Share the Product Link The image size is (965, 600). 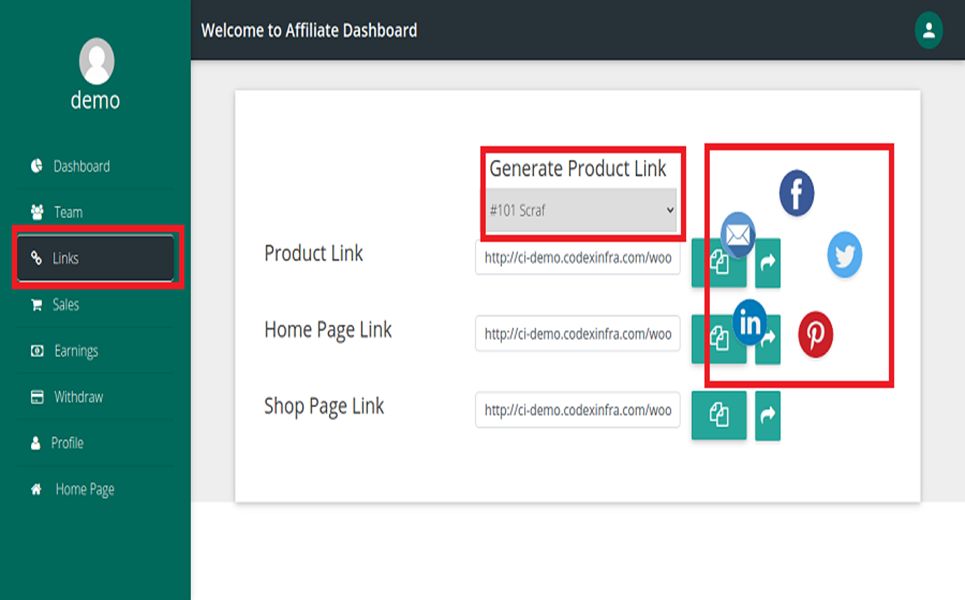click(x=767, y=263)
